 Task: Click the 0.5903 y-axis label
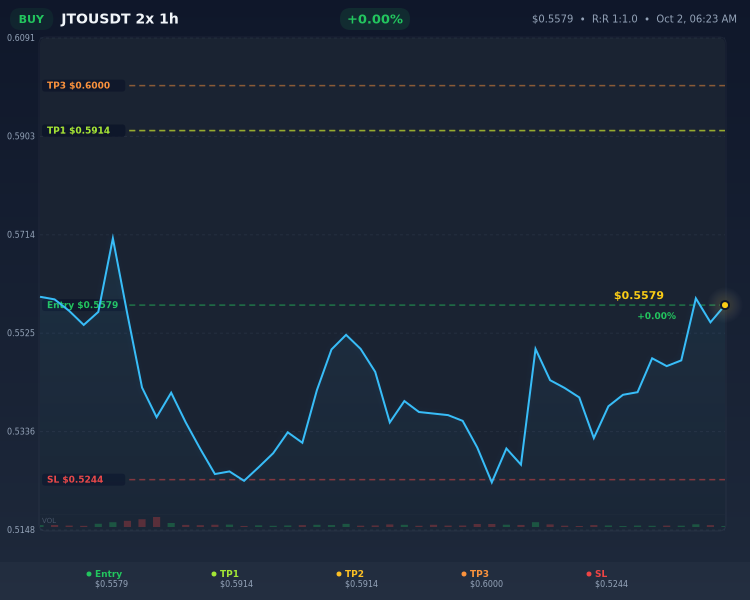(21, 136)
